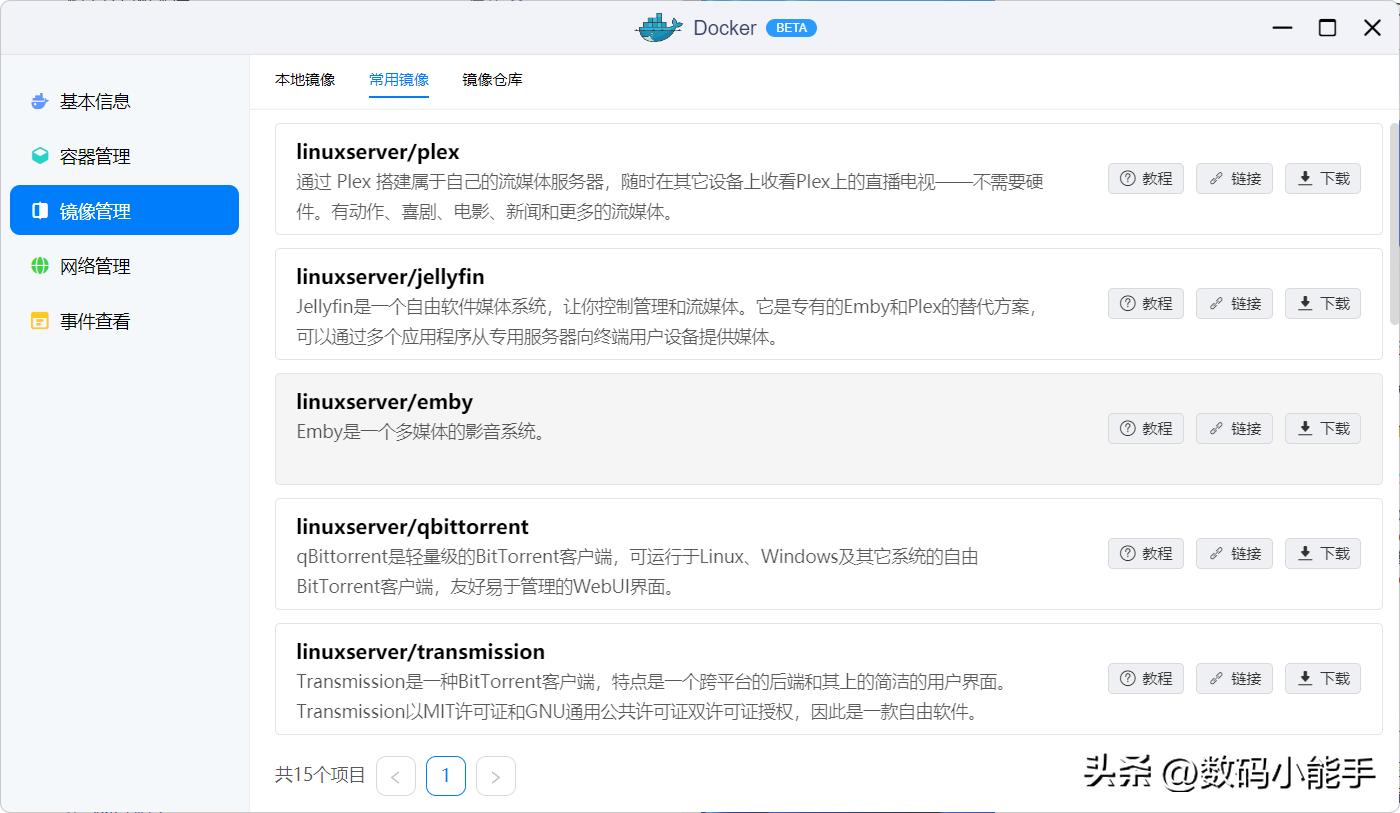Viewport: 1400px width, 813px height.
Task: Click page 1 in the pagination bar
Action: [446, 775]
